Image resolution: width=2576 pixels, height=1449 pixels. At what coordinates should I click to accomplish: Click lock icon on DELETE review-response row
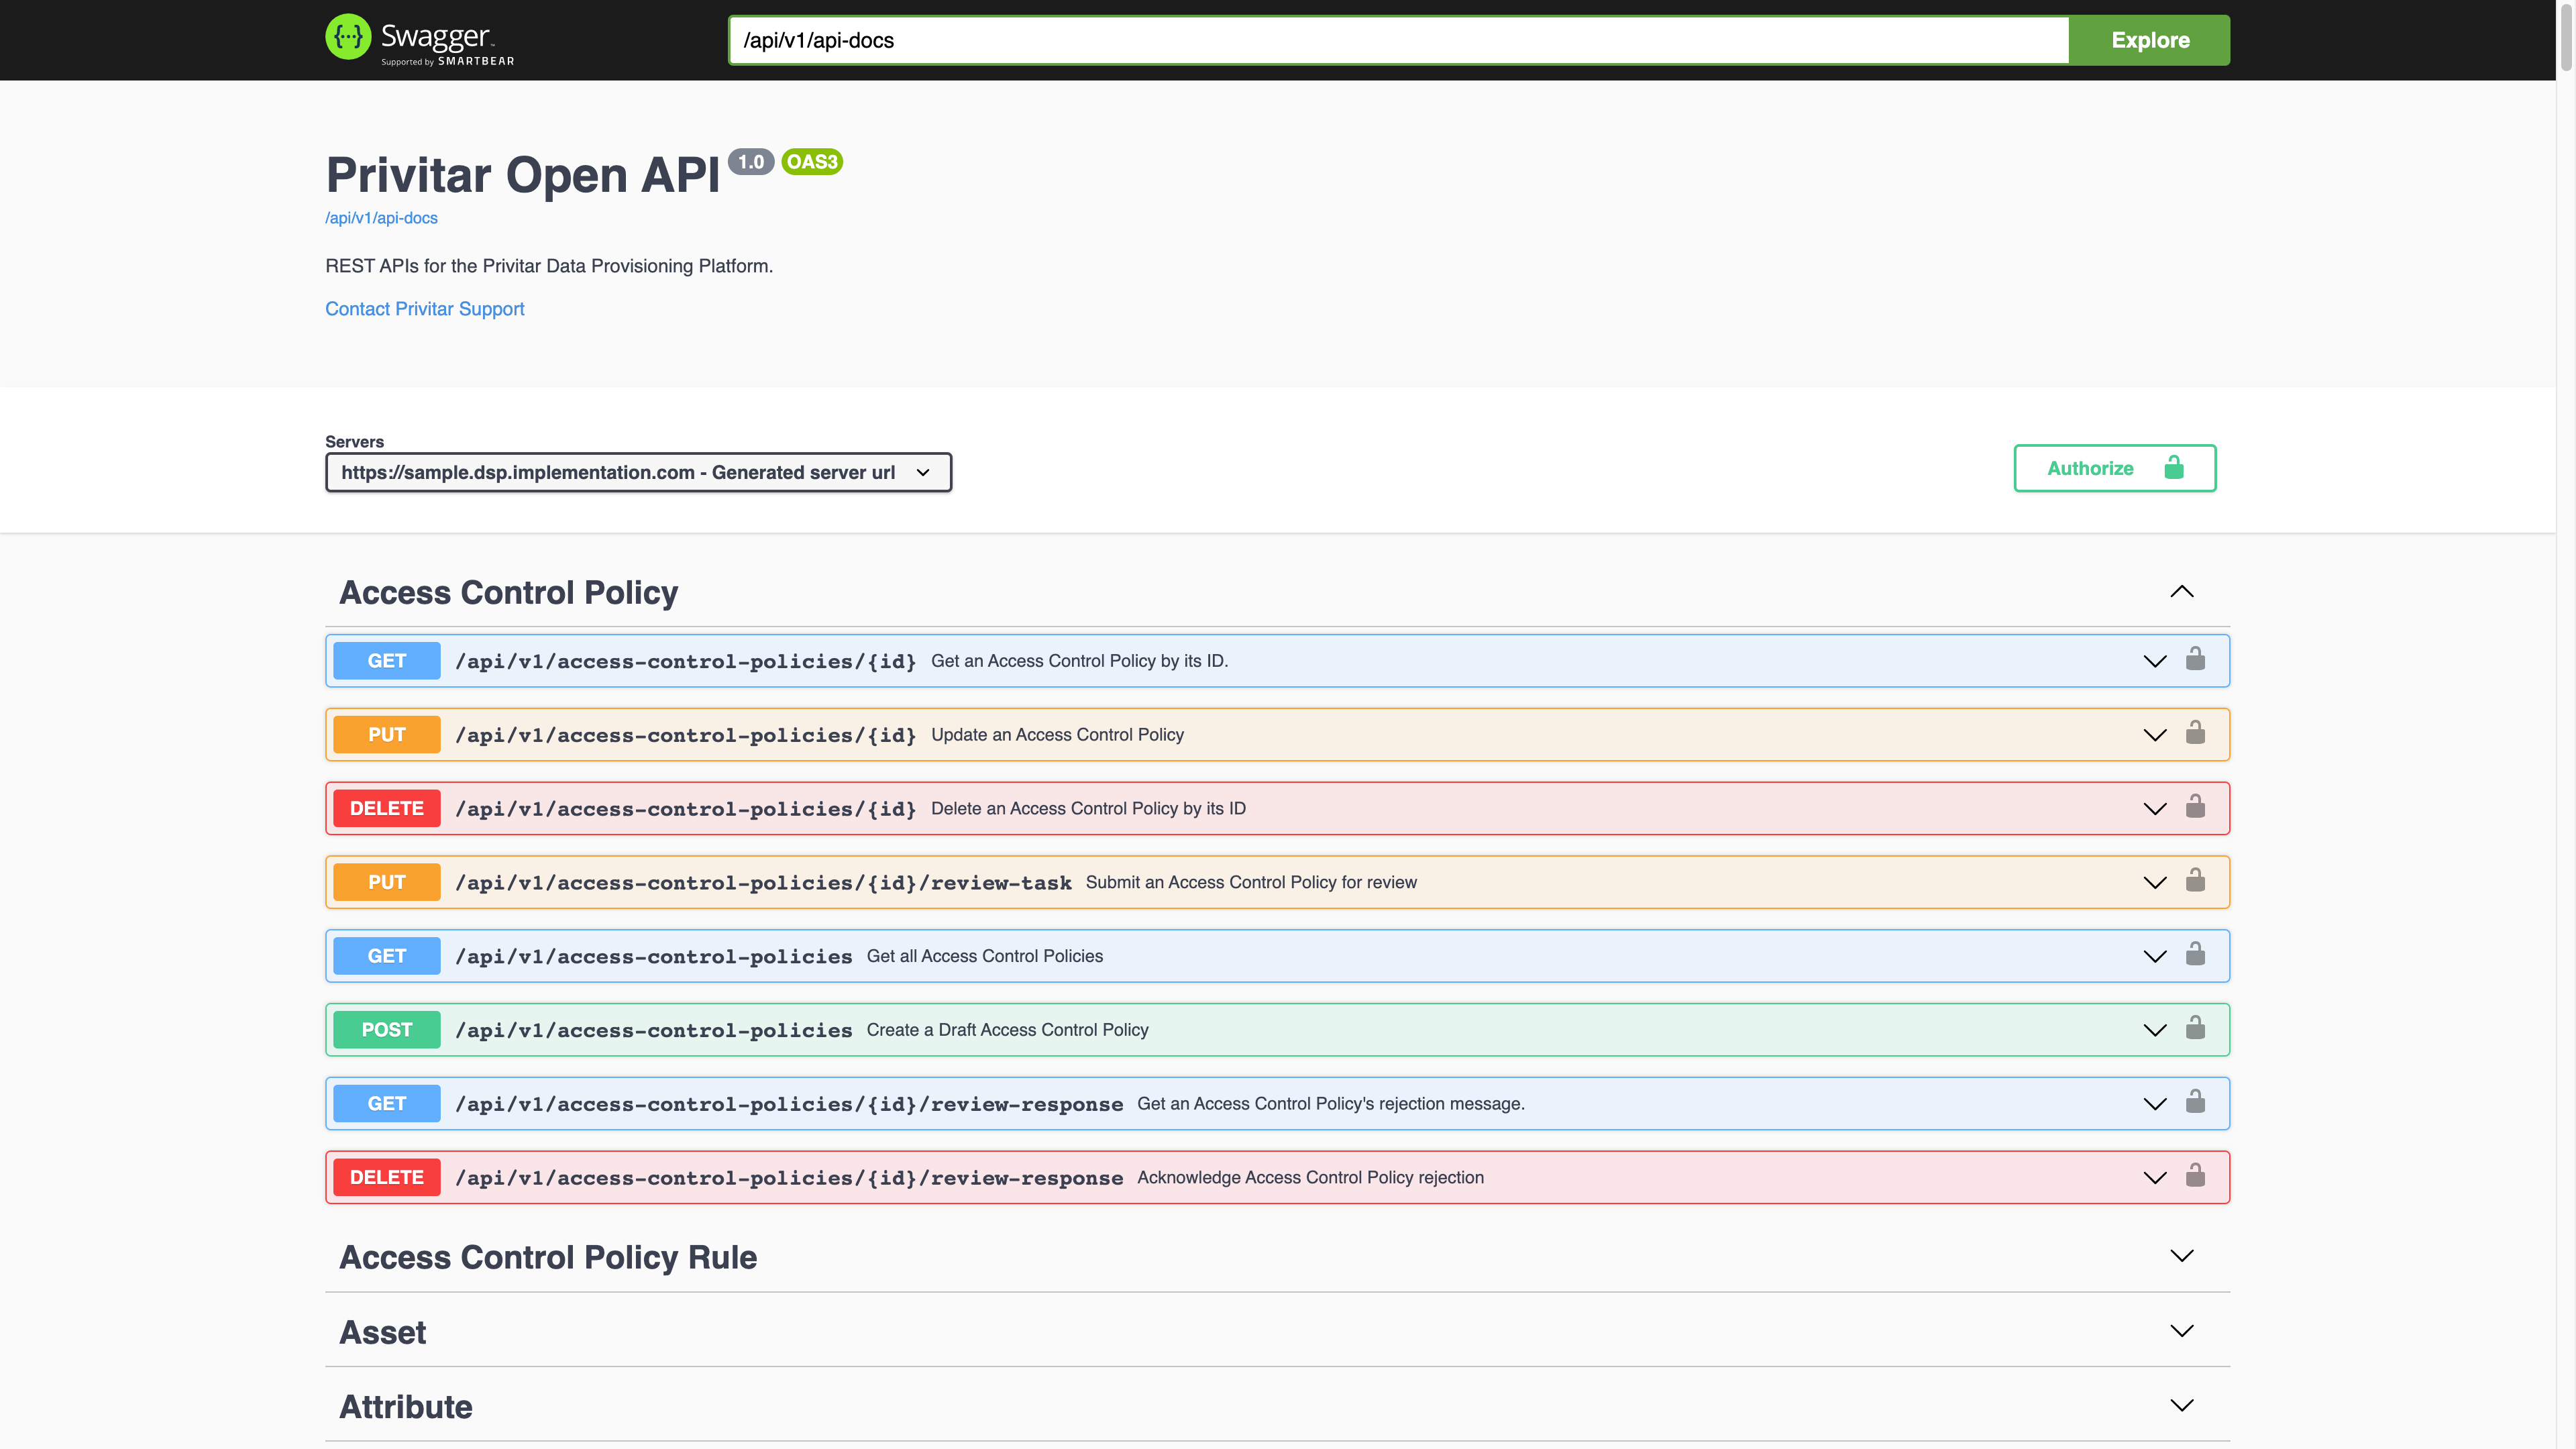[2195, 1176]
